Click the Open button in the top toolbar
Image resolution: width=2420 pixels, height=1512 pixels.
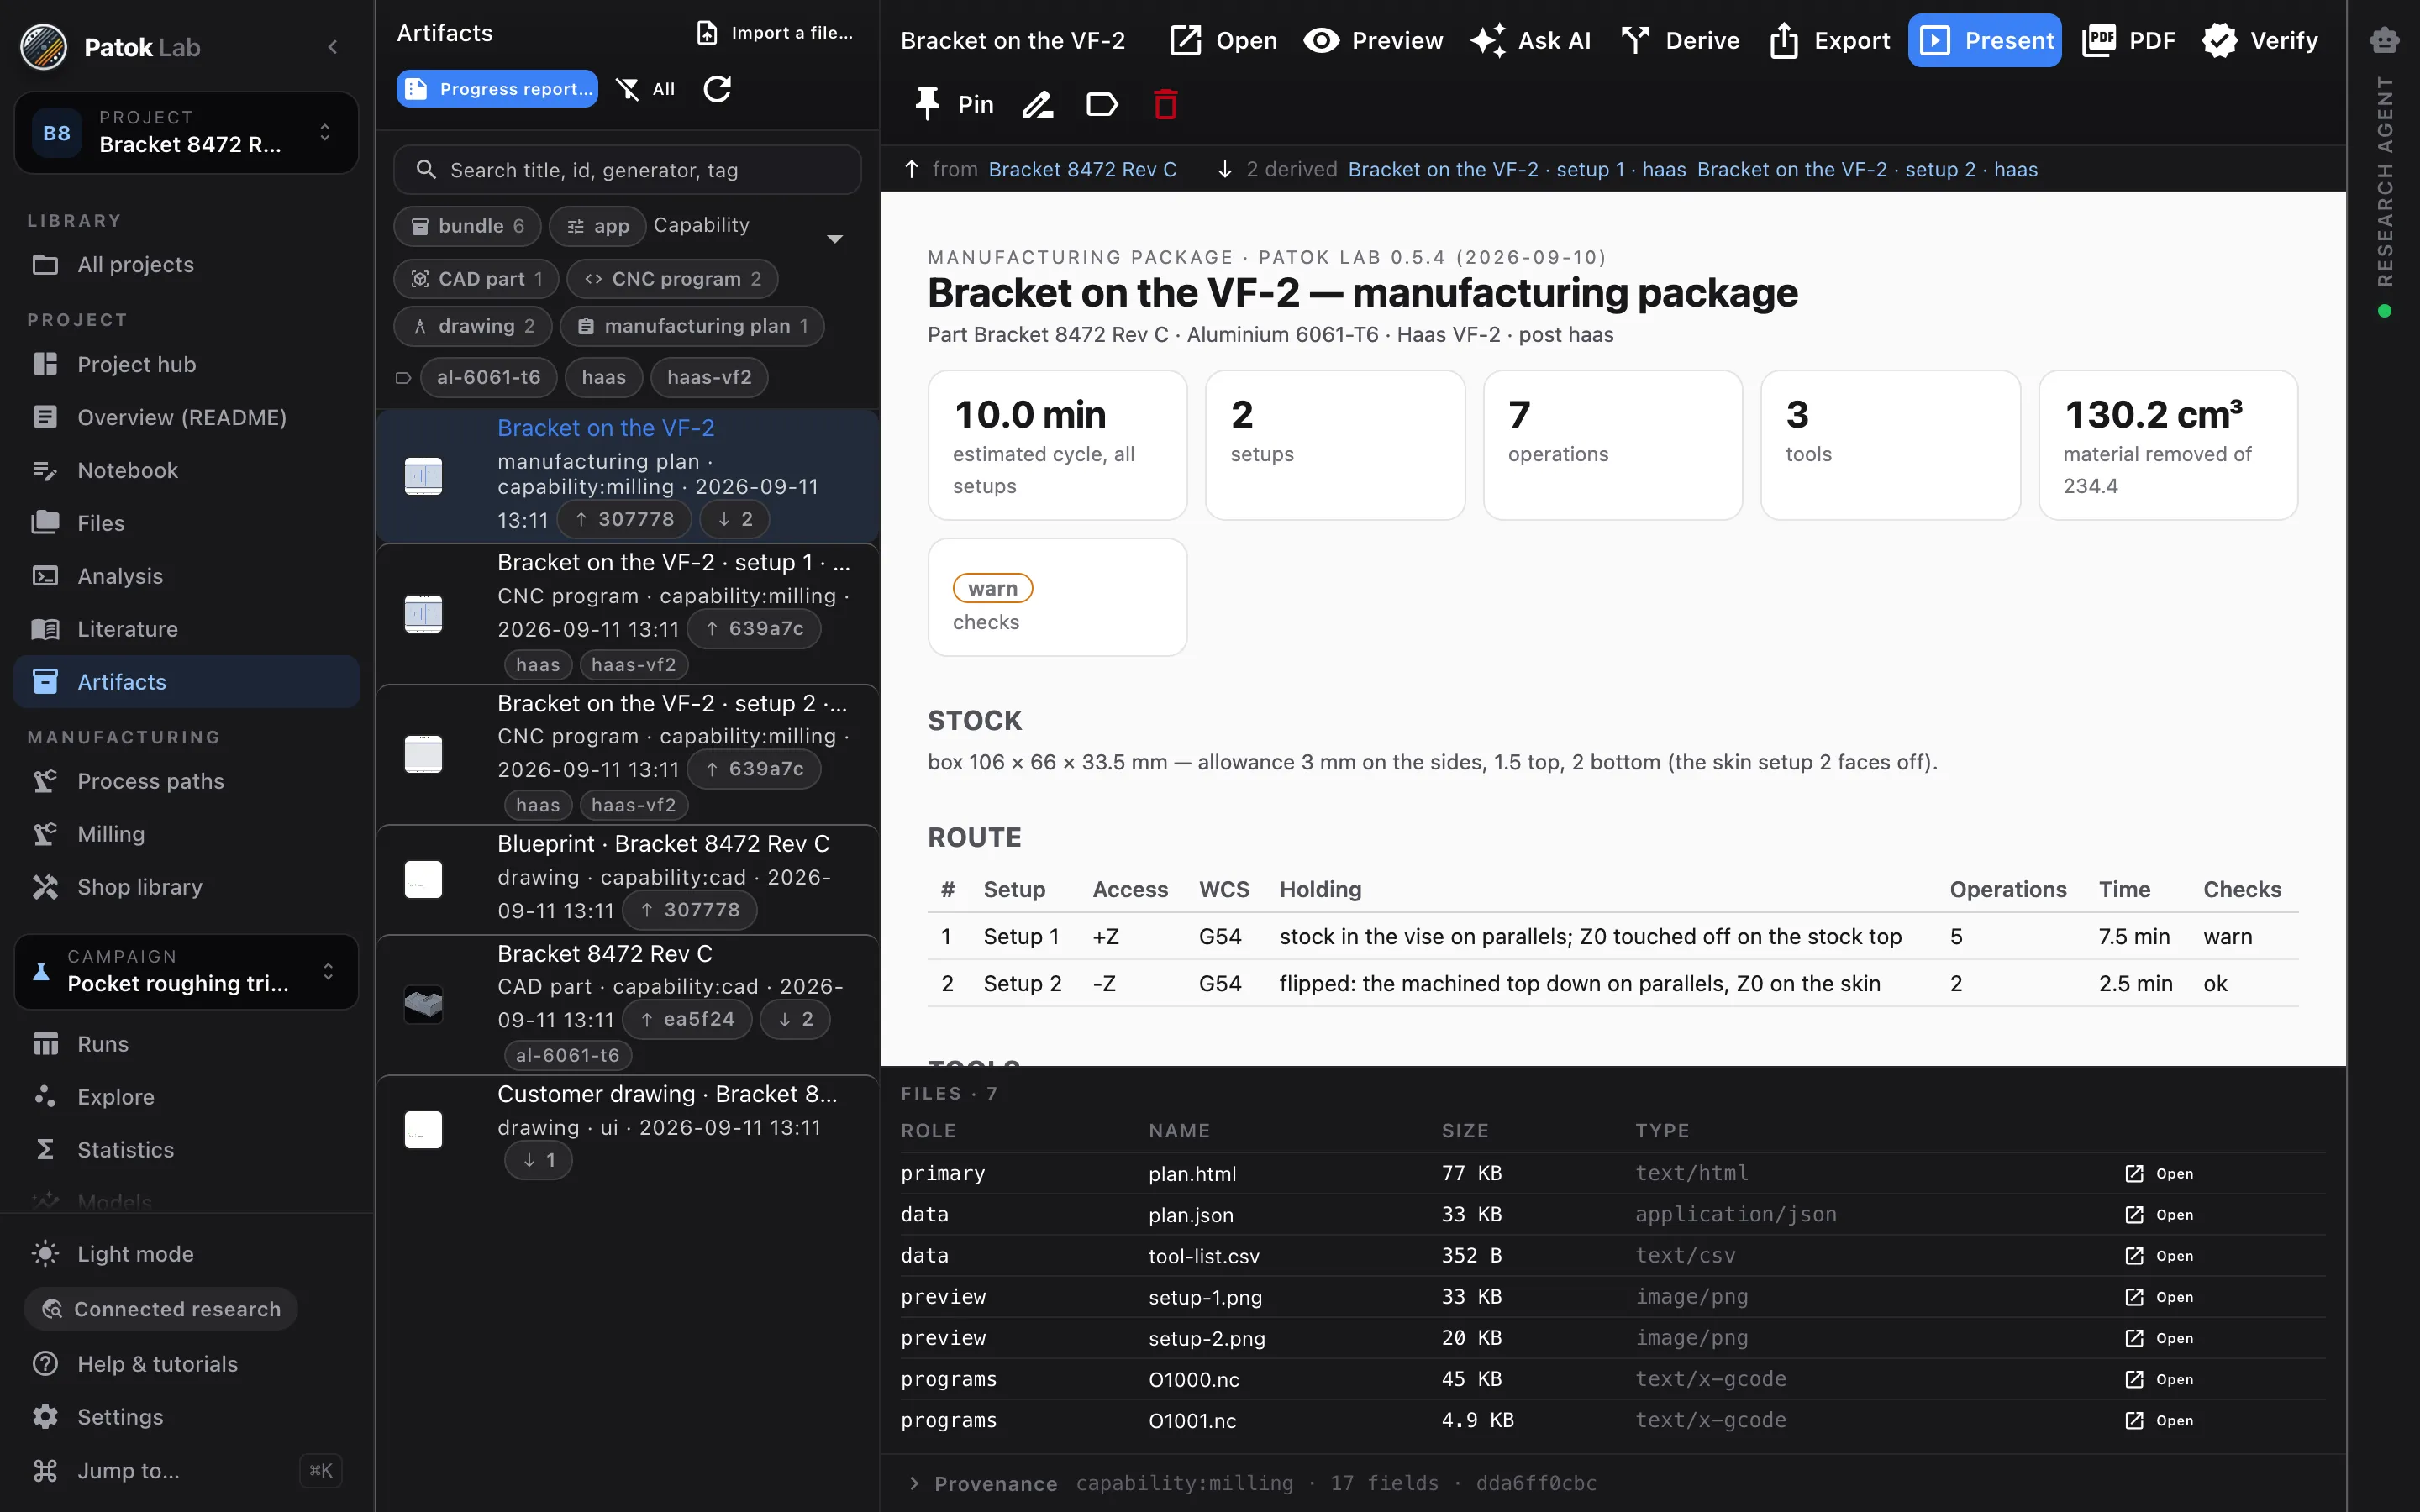pyautogui.click(x=1223, y=40)
